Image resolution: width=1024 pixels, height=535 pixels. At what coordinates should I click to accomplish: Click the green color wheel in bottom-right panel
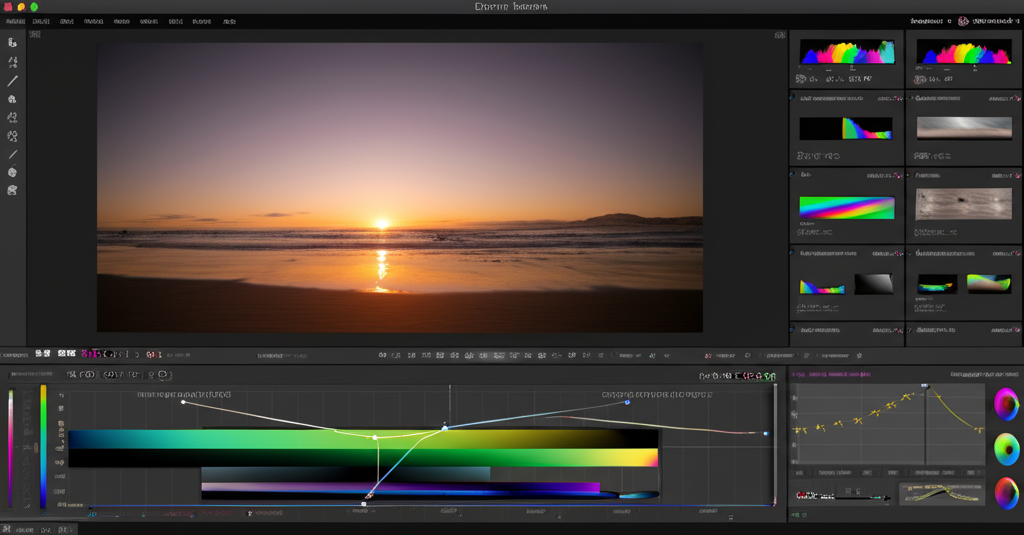pyautogui.click(x=1006, y=449)
